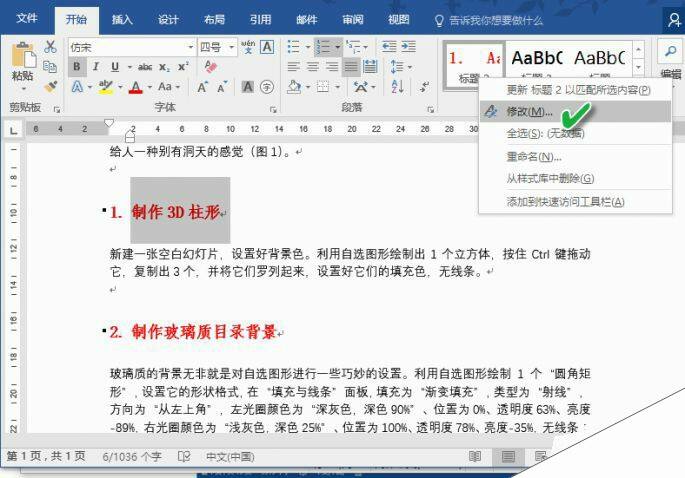The height and width of the screenshot is (478, 685).
Task: Click the Find magnifier icon
Action: coord(670,52)
